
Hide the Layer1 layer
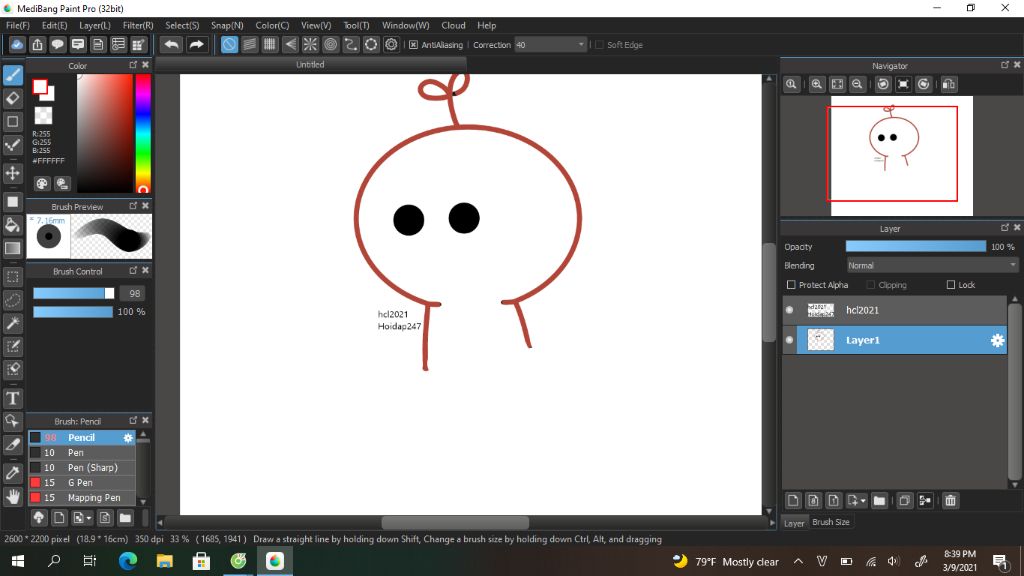pos(790,340)
